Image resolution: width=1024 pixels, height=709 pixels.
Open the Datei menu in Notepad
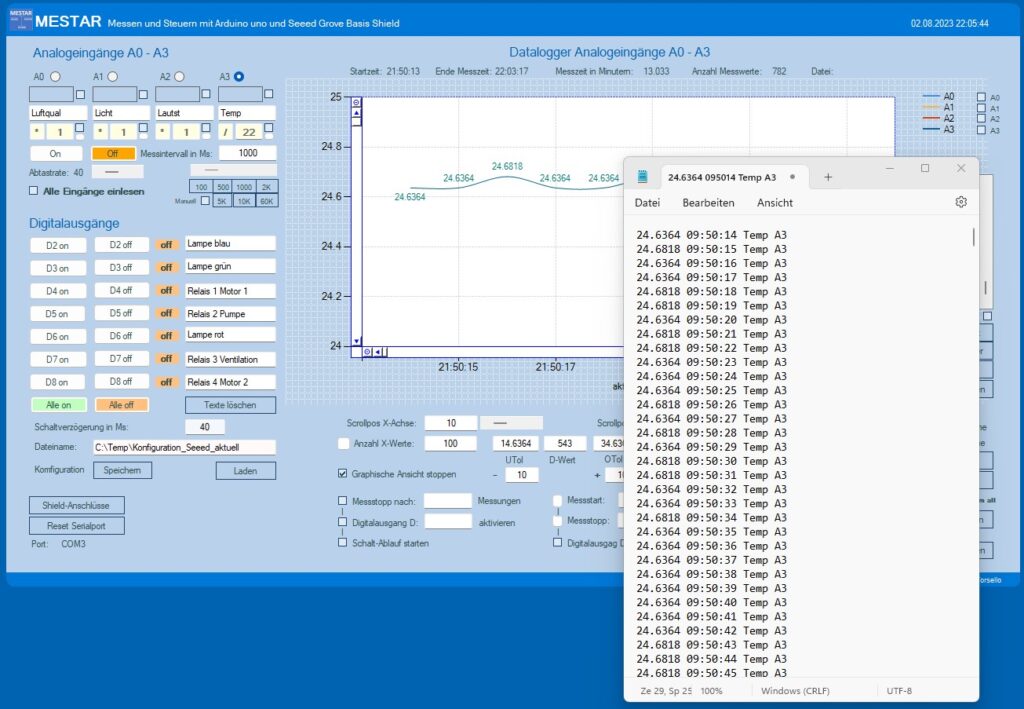(647, 202)
